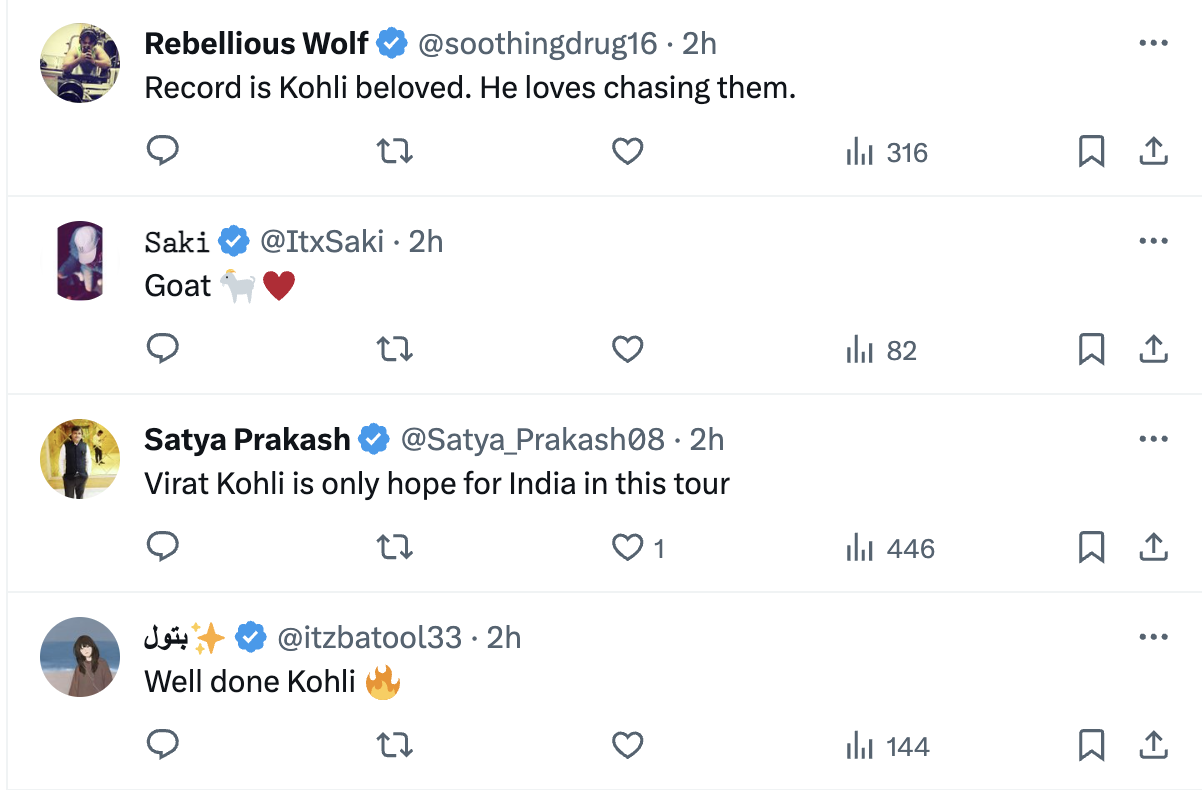Repost the Rebellious Wolf tweet
Screen dimensions: 1202x790
[395, 152]
